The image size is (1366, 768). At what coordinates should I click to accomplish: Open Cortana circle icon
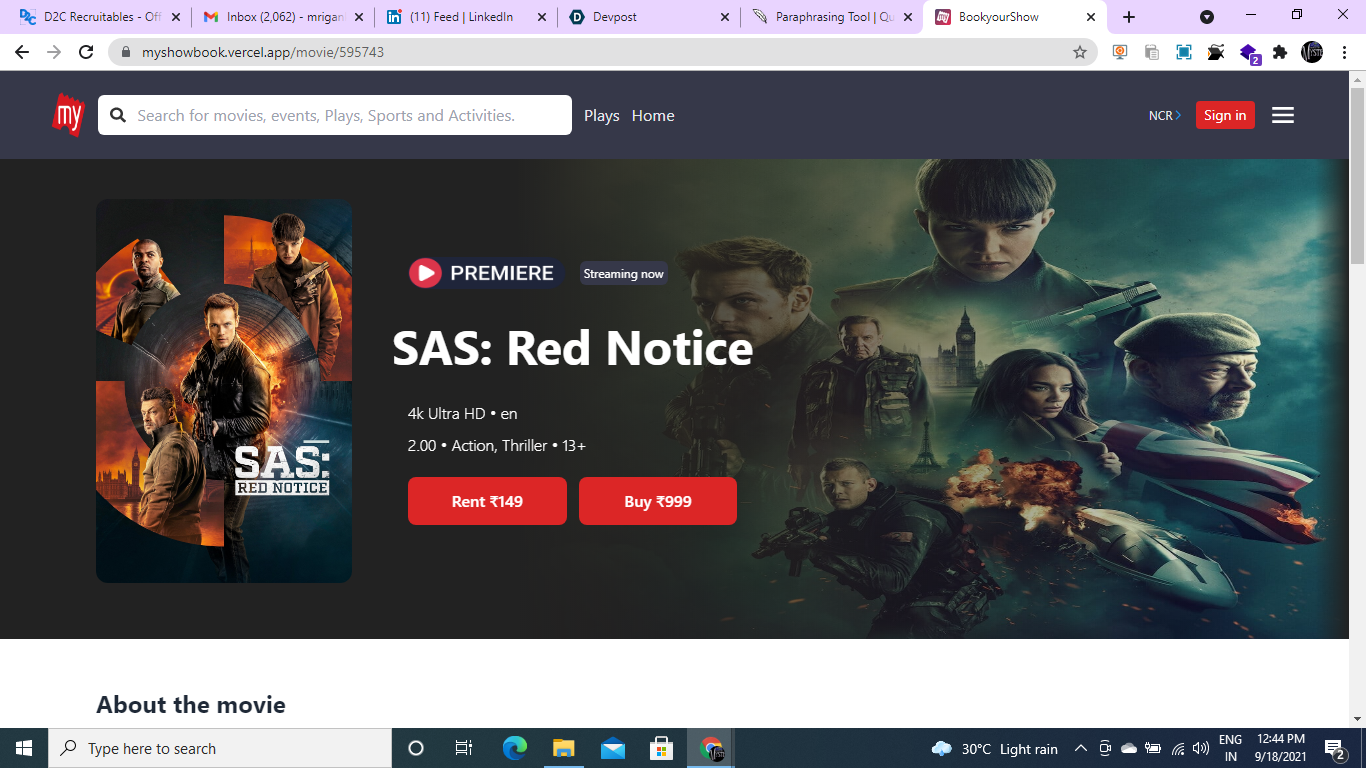click(416, 748)
